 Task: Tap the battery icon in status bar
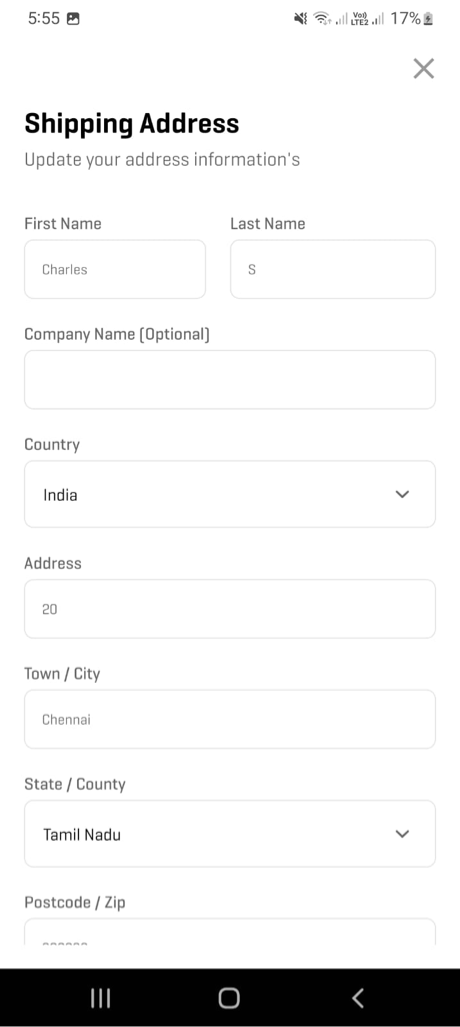coord(428,19)
